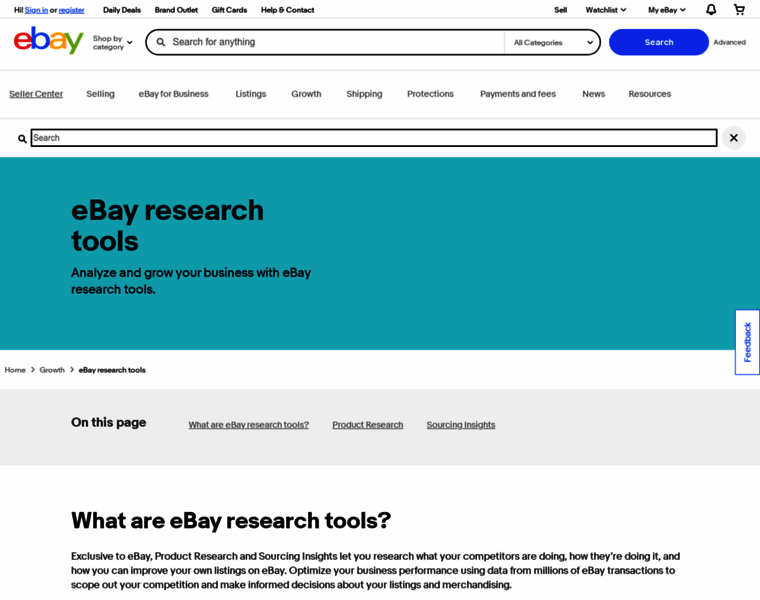Click the magnifier icon beside the Seller Center search

click(22, 139)
